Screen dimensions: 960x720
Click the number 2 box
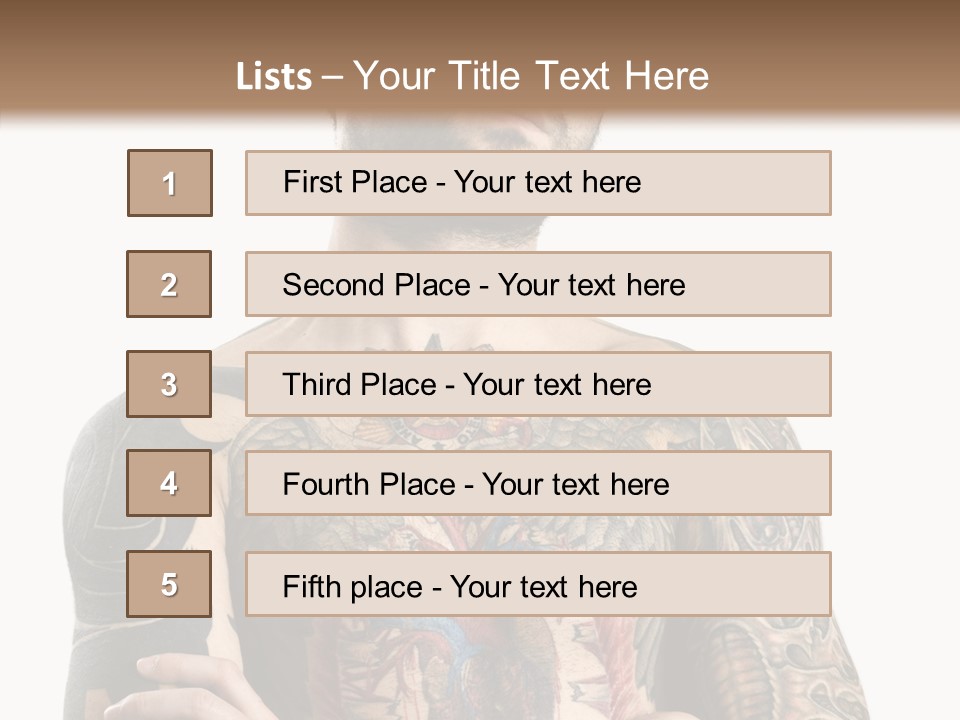tap(169, 284)
